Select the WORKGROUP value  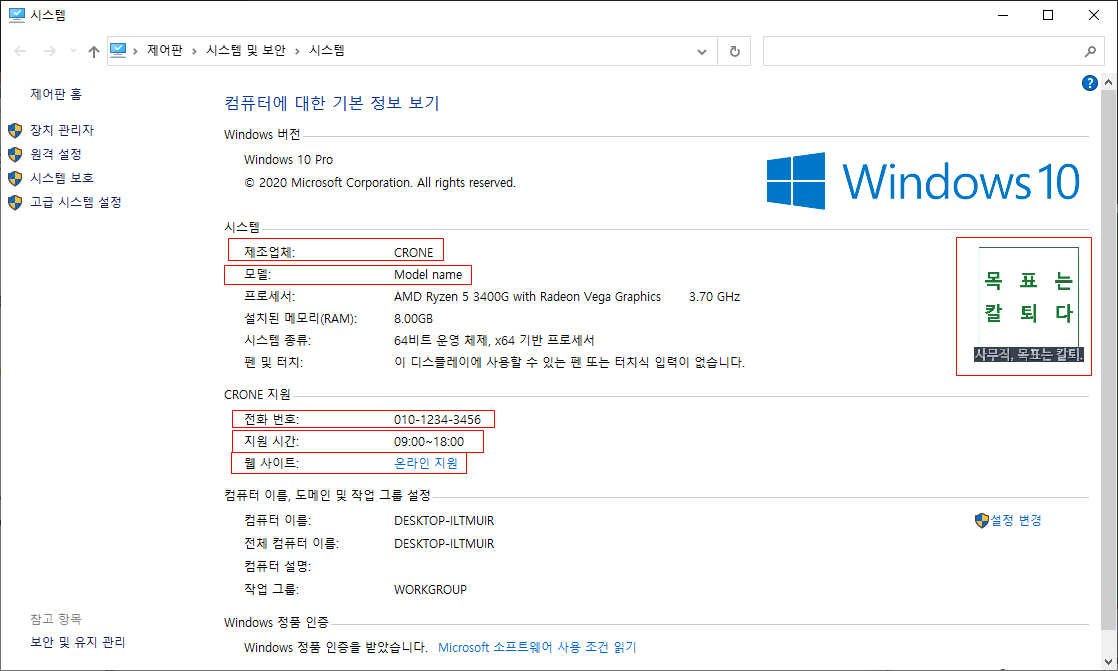(431, 590)
